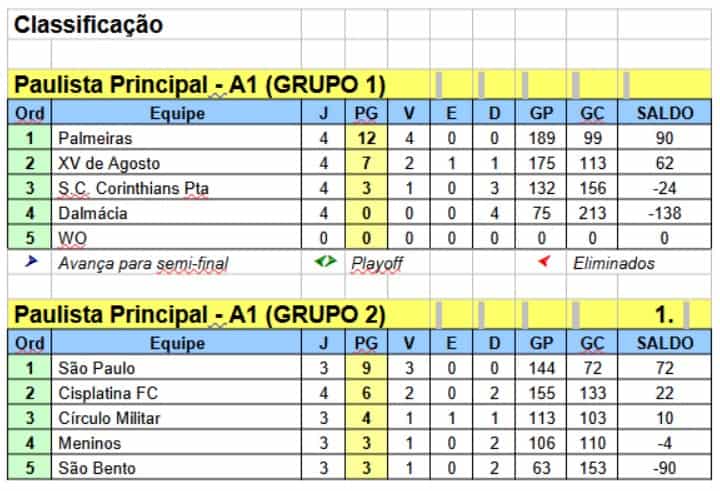Viewport: 720px width, 491px height.
Task: Click the Eliminados legend text
Action: pos(614,264)
